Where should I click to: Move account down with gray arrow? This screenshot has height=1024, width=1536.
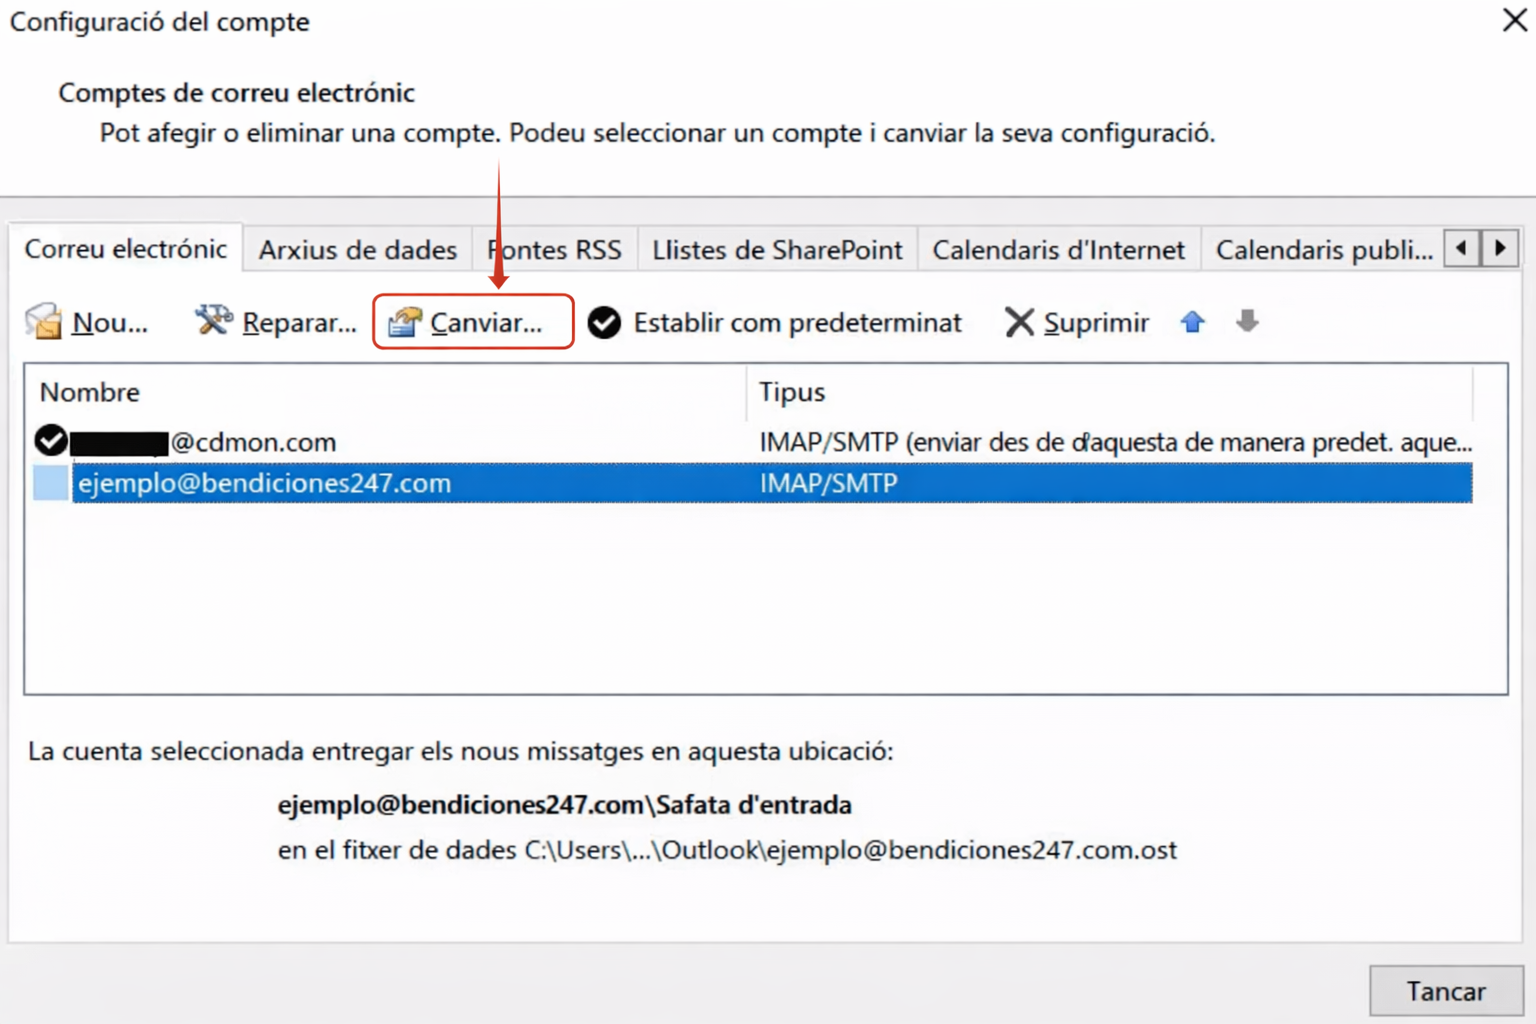click(x=1247, y=321)
